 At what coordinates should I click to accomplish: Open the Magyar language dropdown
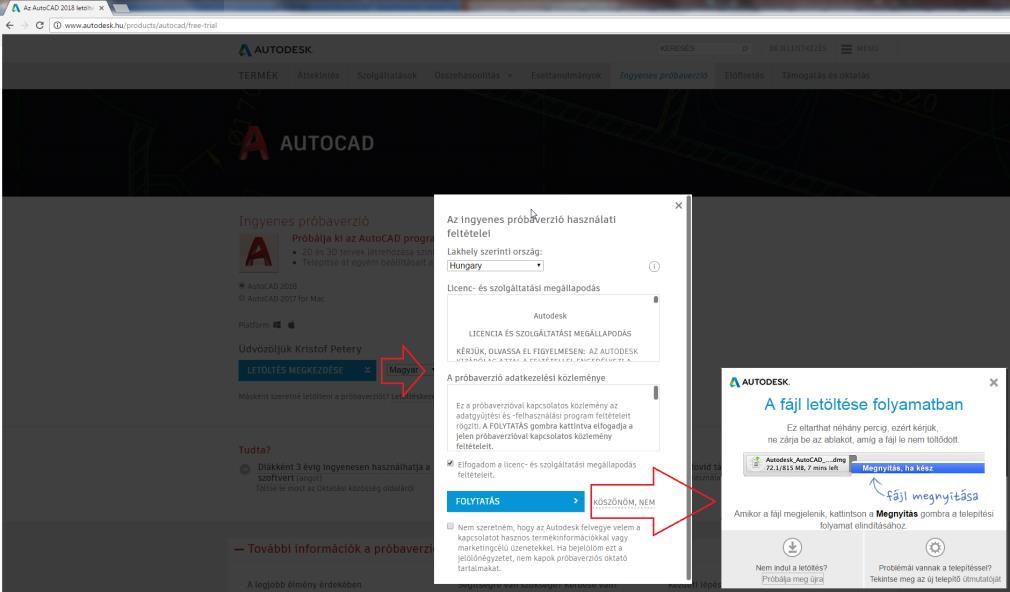[410, 370]
